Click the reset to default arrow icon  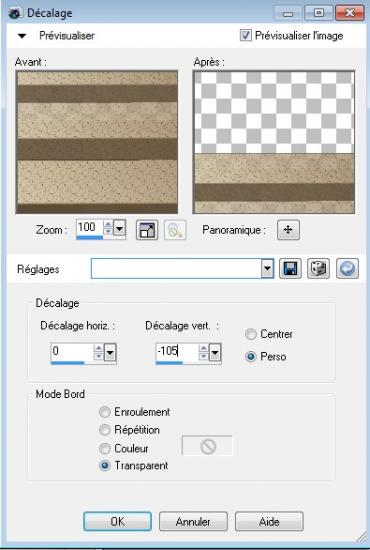[347, 269]
